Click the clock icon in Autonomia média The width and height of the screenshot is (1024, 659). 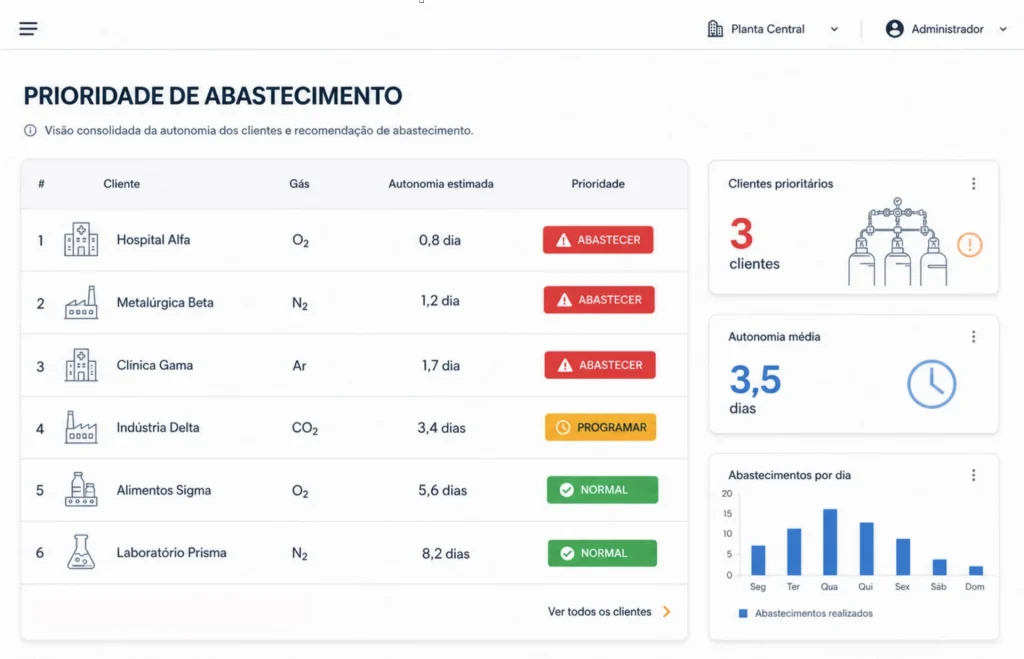tap(931, 384)
